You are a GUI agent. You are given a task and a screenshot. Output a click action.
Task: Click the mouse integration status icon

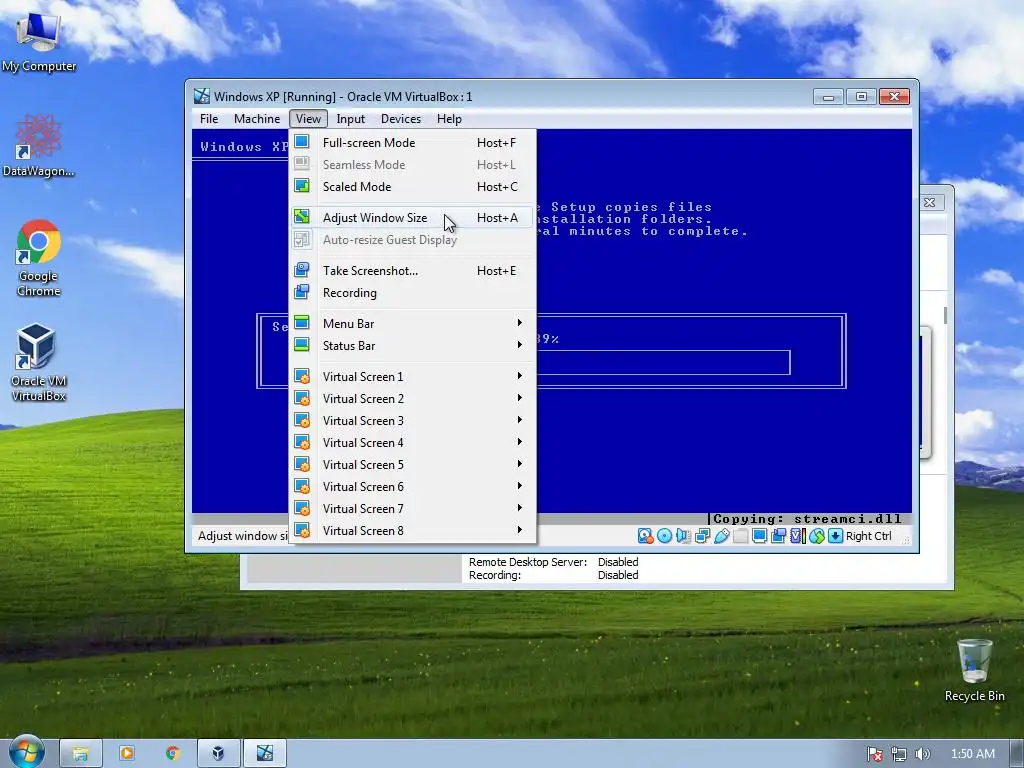[x=817, y=536]
